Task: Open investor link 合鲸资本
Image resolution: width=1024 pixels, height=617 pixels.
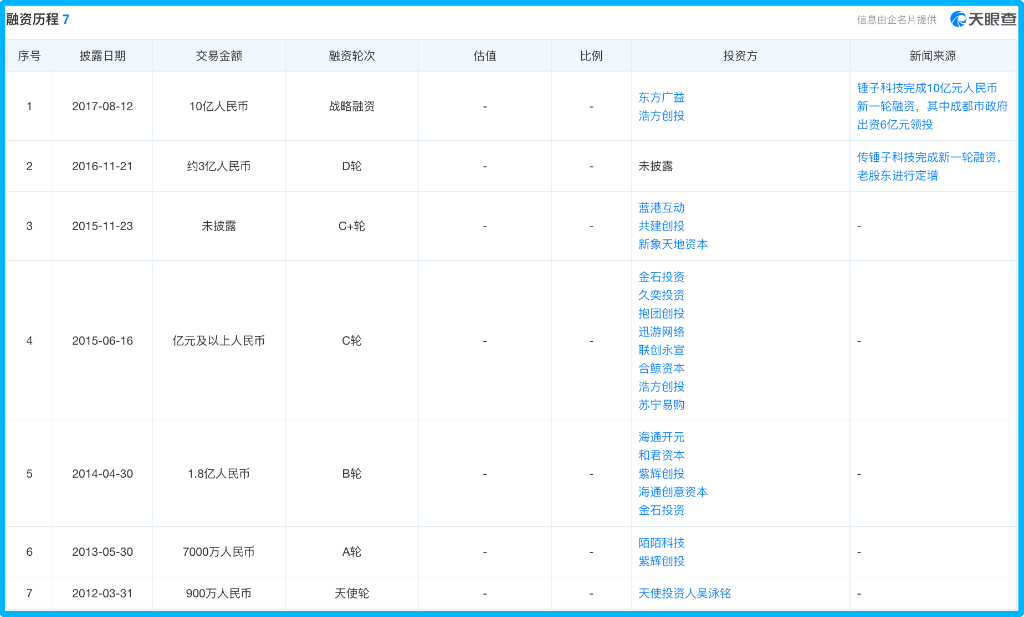Action: click(661, 368)
